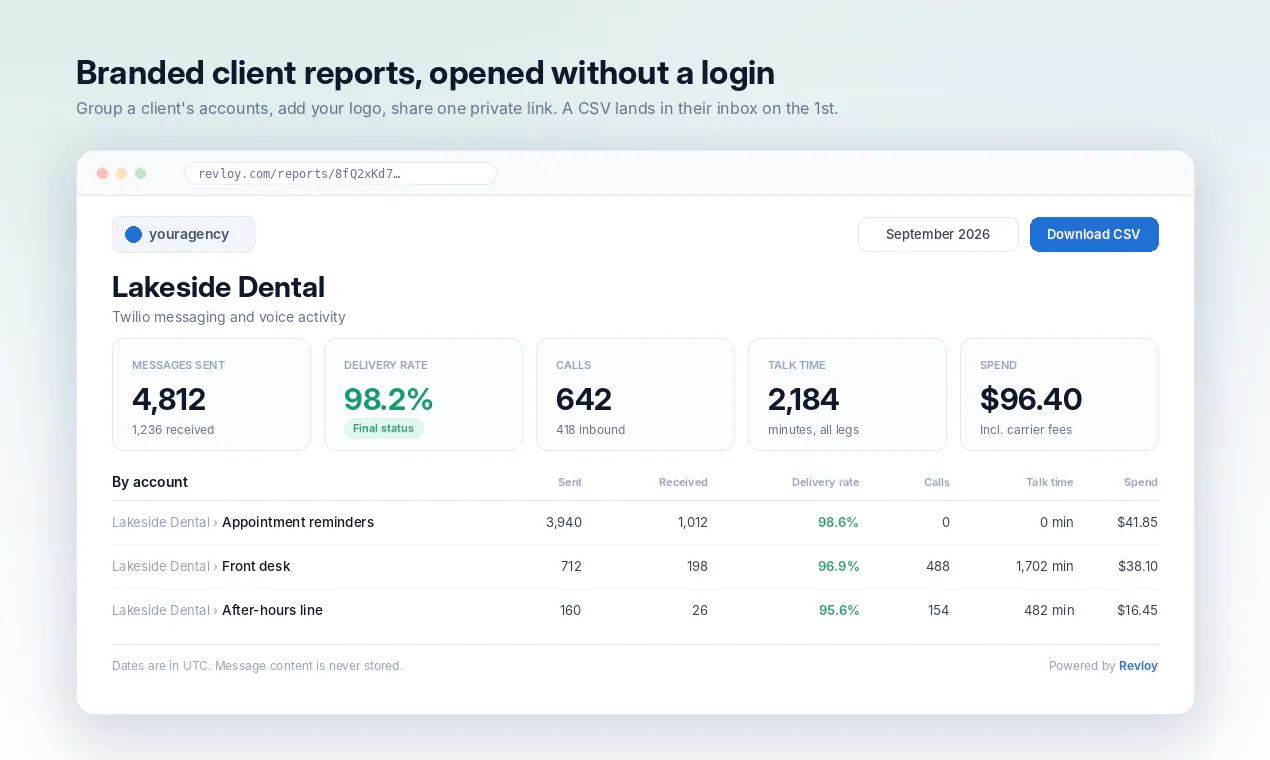Viewport: 1270px width, 760px height.
Task: Click the Lakeside Dental report title
Action: [x=218, y=287]
